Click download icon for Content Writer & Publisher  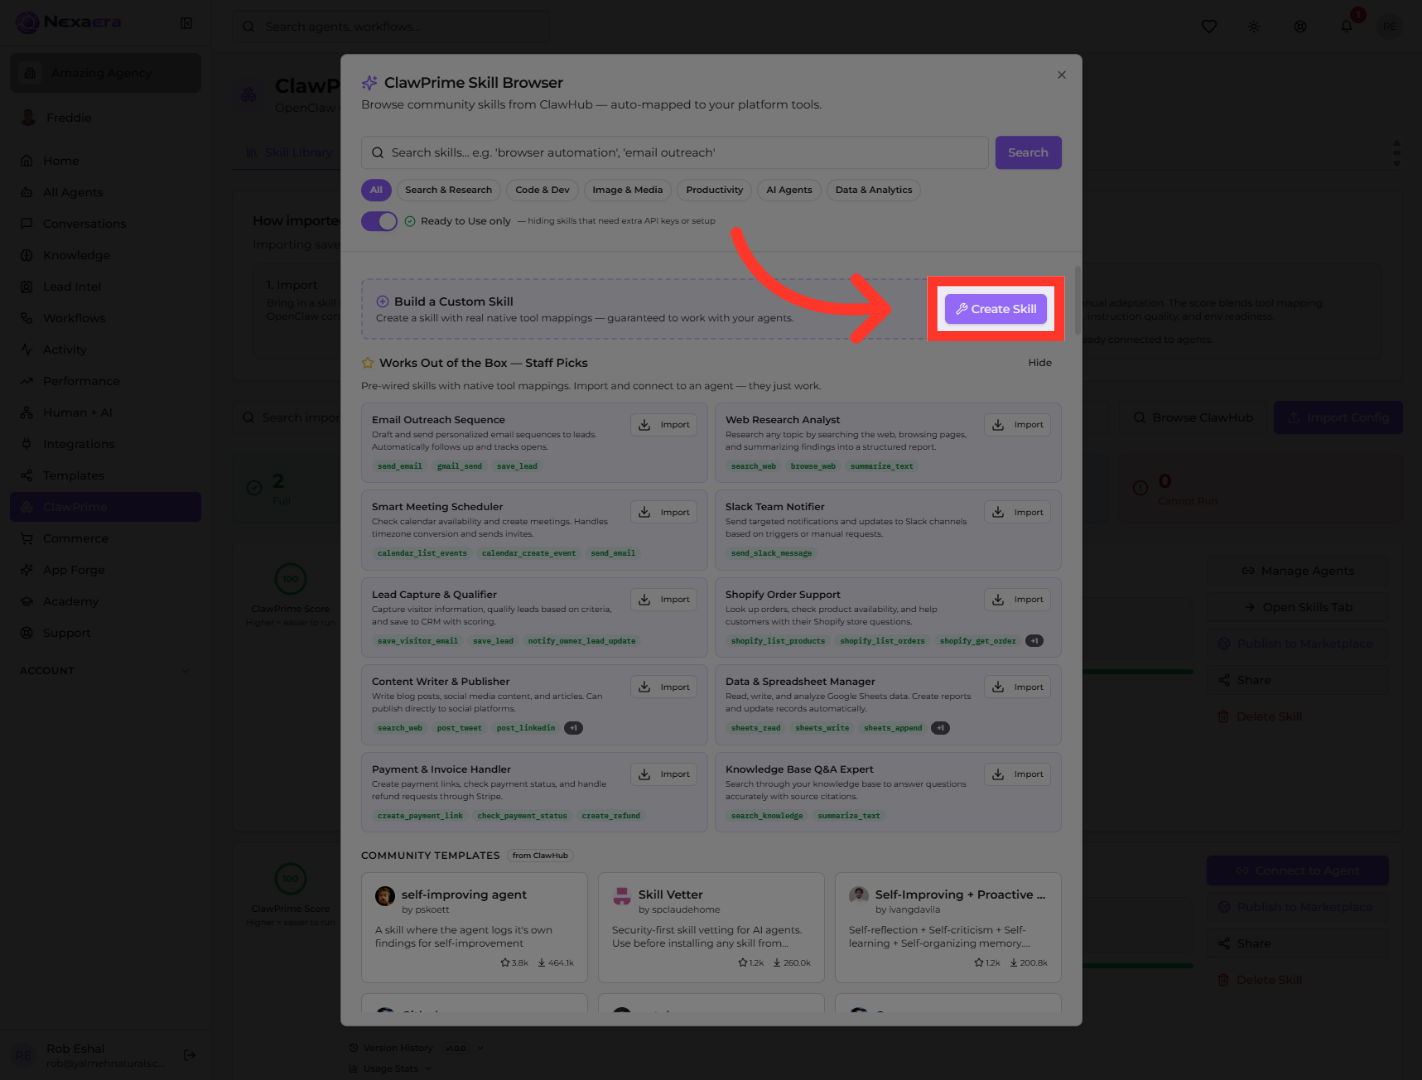[645, 687]
